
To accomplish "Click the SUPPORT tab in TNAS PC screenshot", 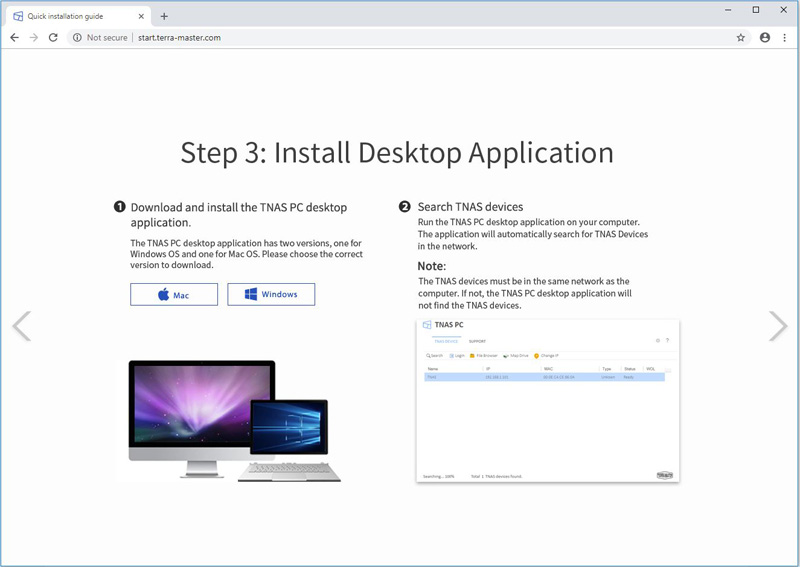I will (477, 341).
